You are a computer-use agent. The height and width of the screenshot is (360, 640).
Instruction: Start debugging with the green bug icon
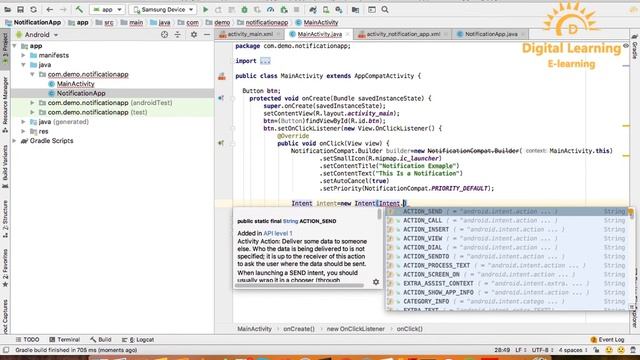[x=244, y=9]
